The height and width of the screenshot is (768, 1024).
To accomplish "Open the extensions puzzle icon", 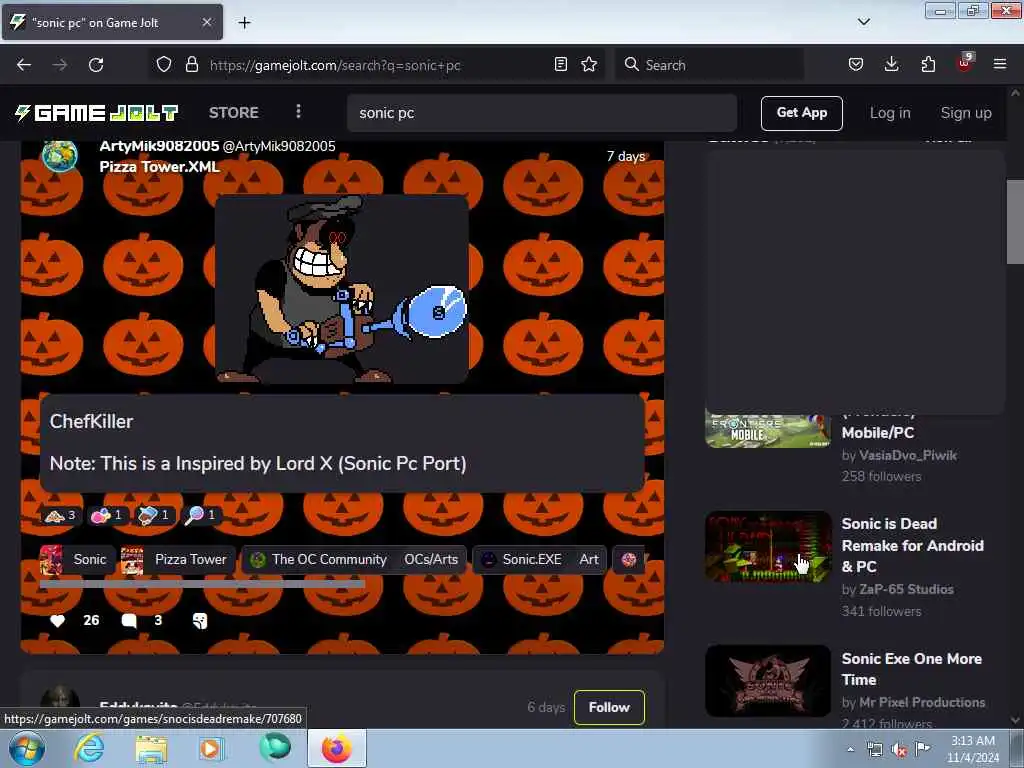I will (x=928, y=65).
